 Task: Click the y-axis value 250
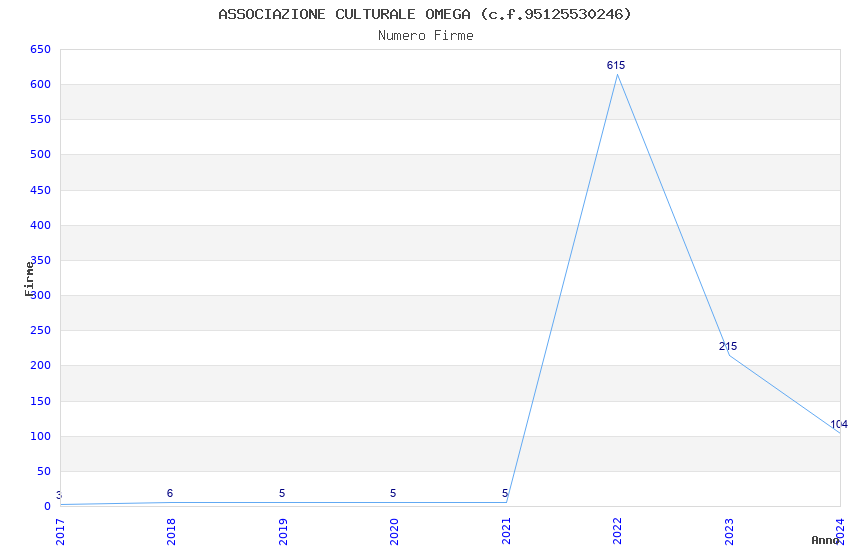pyautogui.click(x=40, y=331)
